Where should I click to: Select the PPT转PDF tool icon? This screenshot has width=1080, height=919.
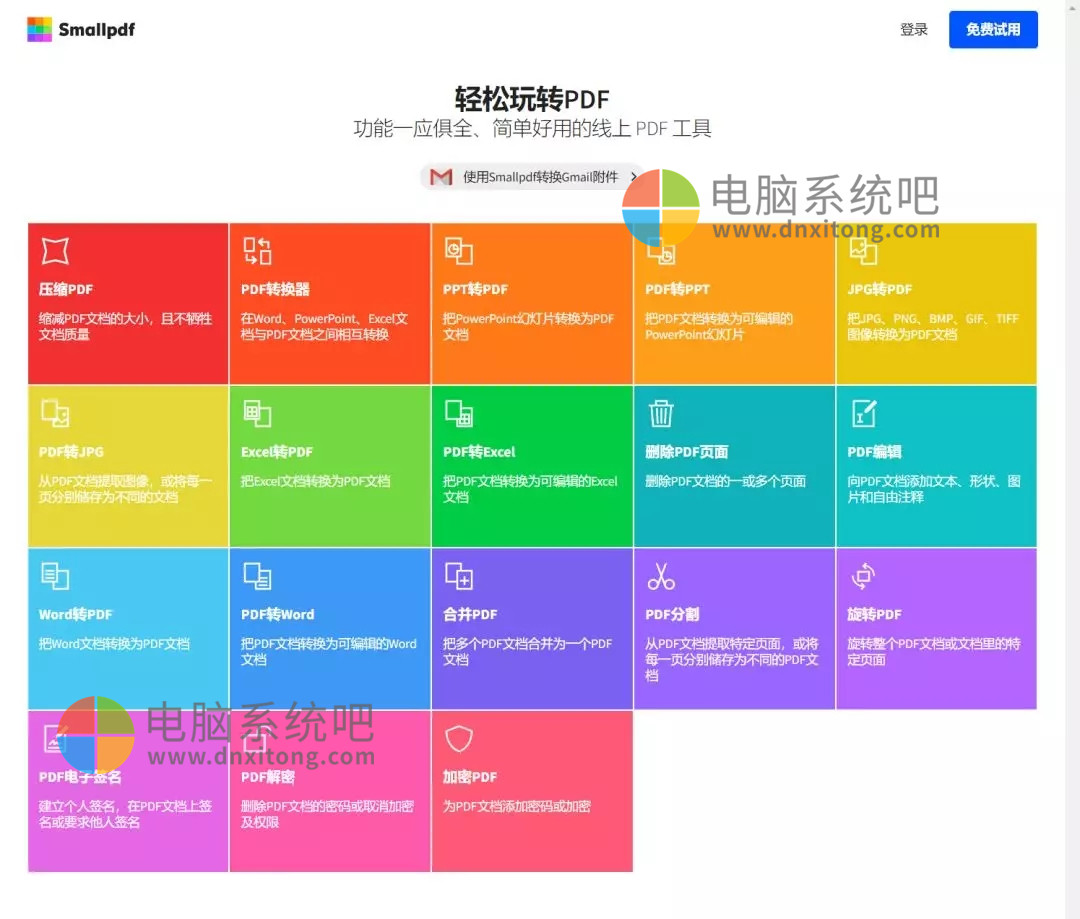pos(459,251)
